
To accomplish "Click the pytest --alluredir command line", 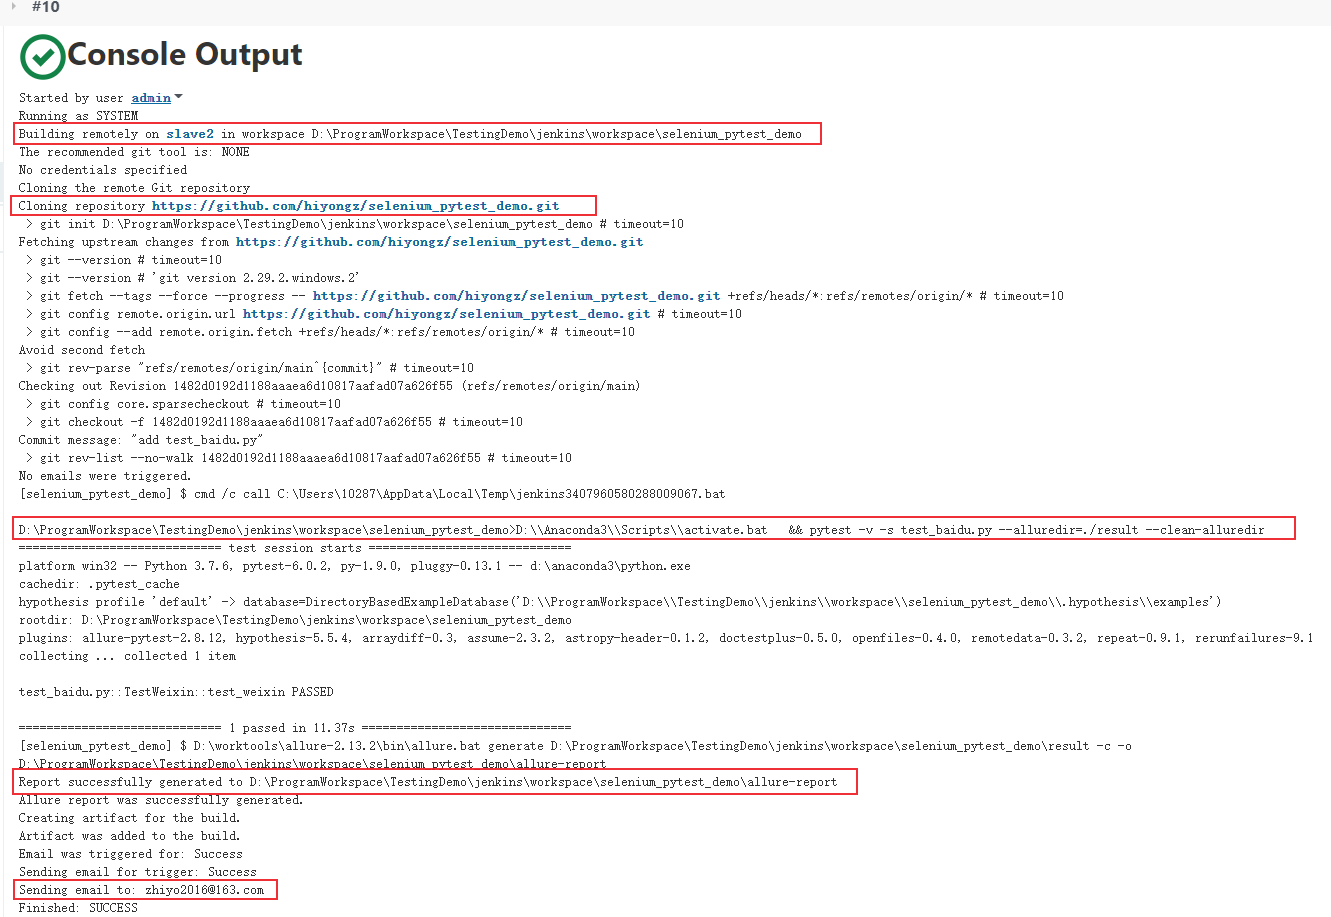I will (641, 530).
